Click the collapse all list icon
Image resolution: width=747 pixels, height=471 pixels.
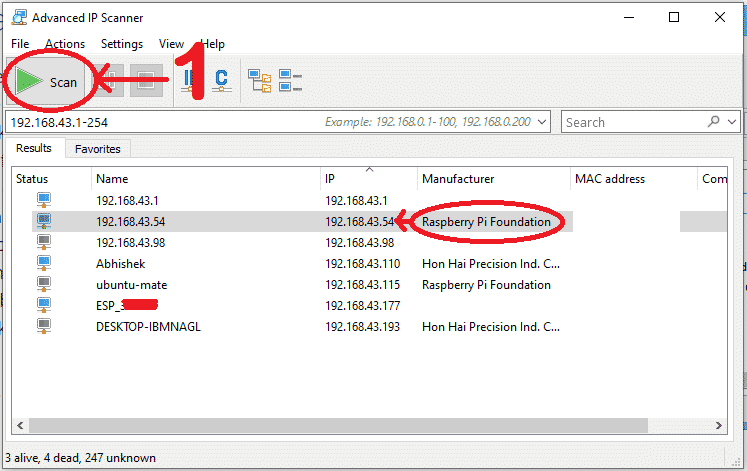290,80
